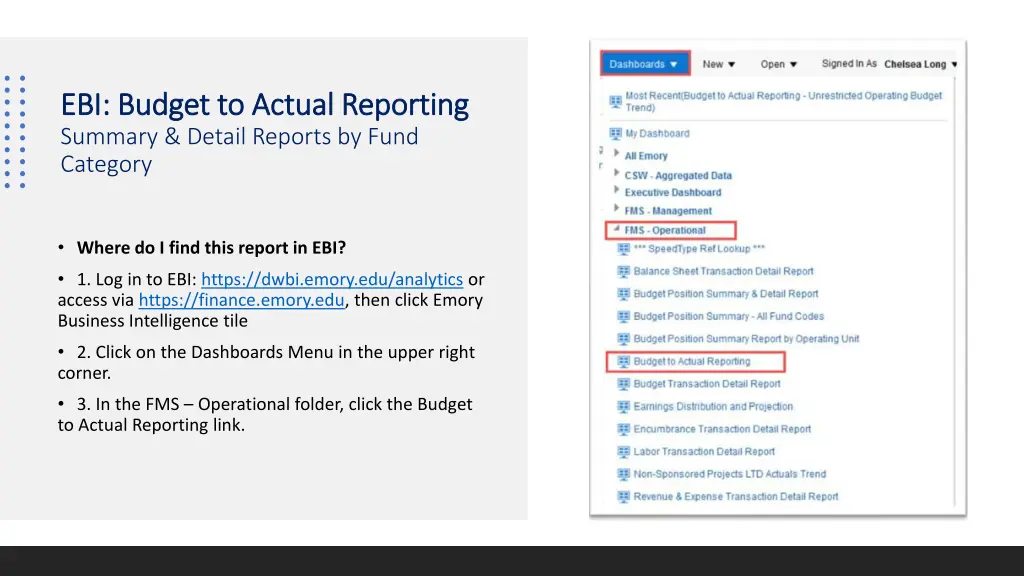Open the Dashboards dropdown menu
This screenshot has width=1024, height=576.
click(645, 64)
